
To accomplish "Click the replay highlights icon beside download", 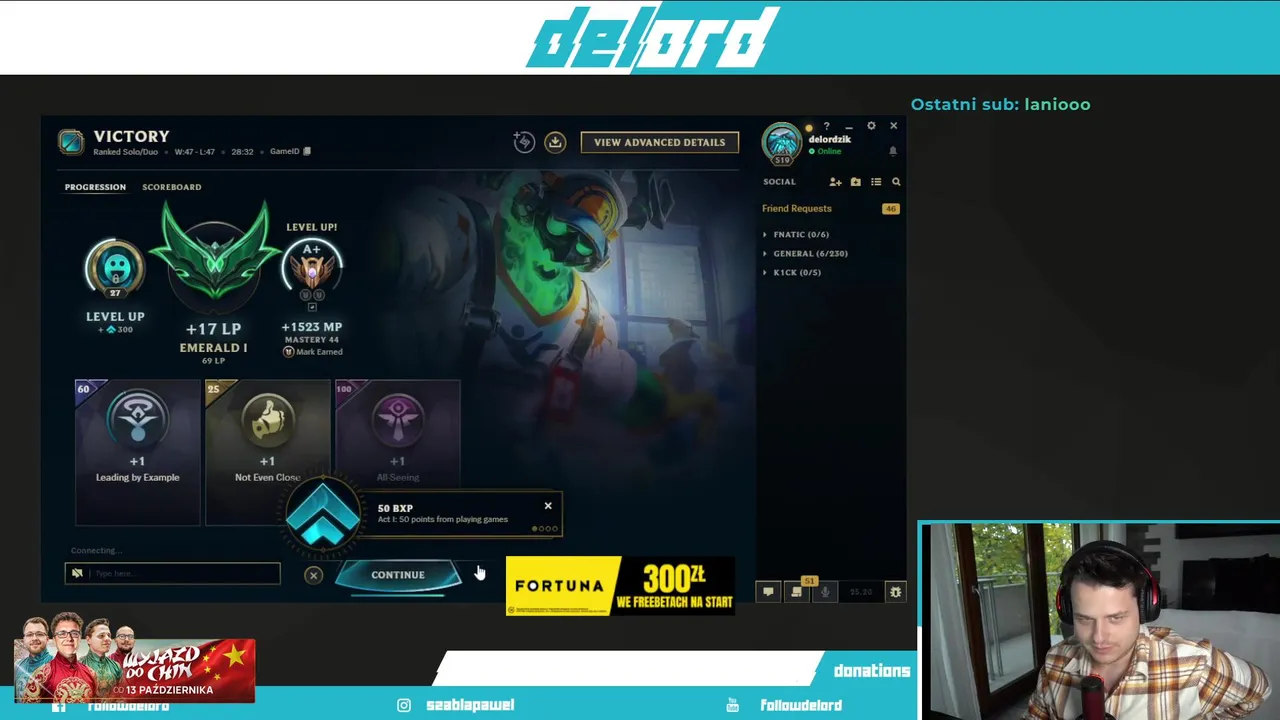I will tap(524, 142).
